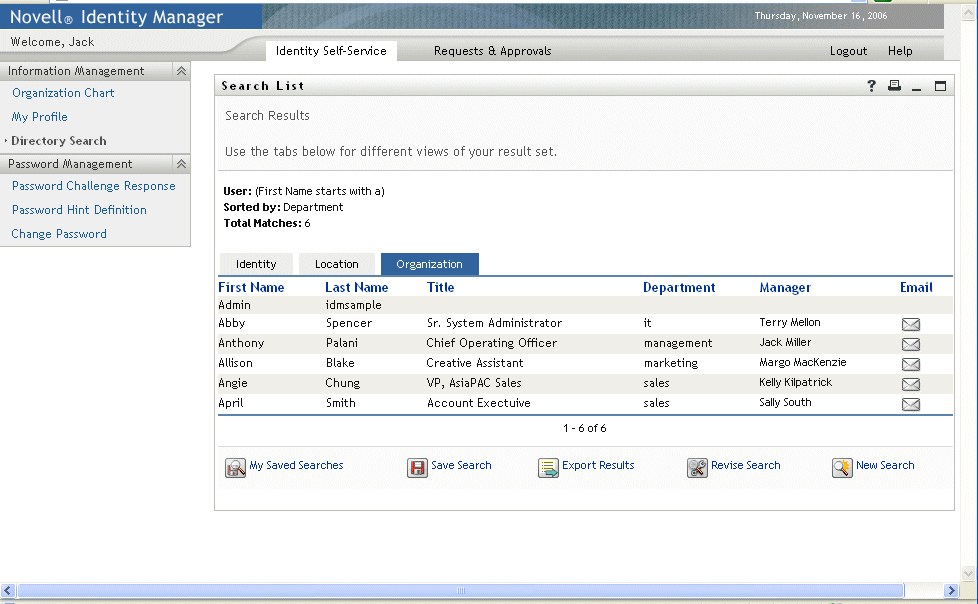
Task: Click the Export Results icon
Action: click(x=548, y=467)
